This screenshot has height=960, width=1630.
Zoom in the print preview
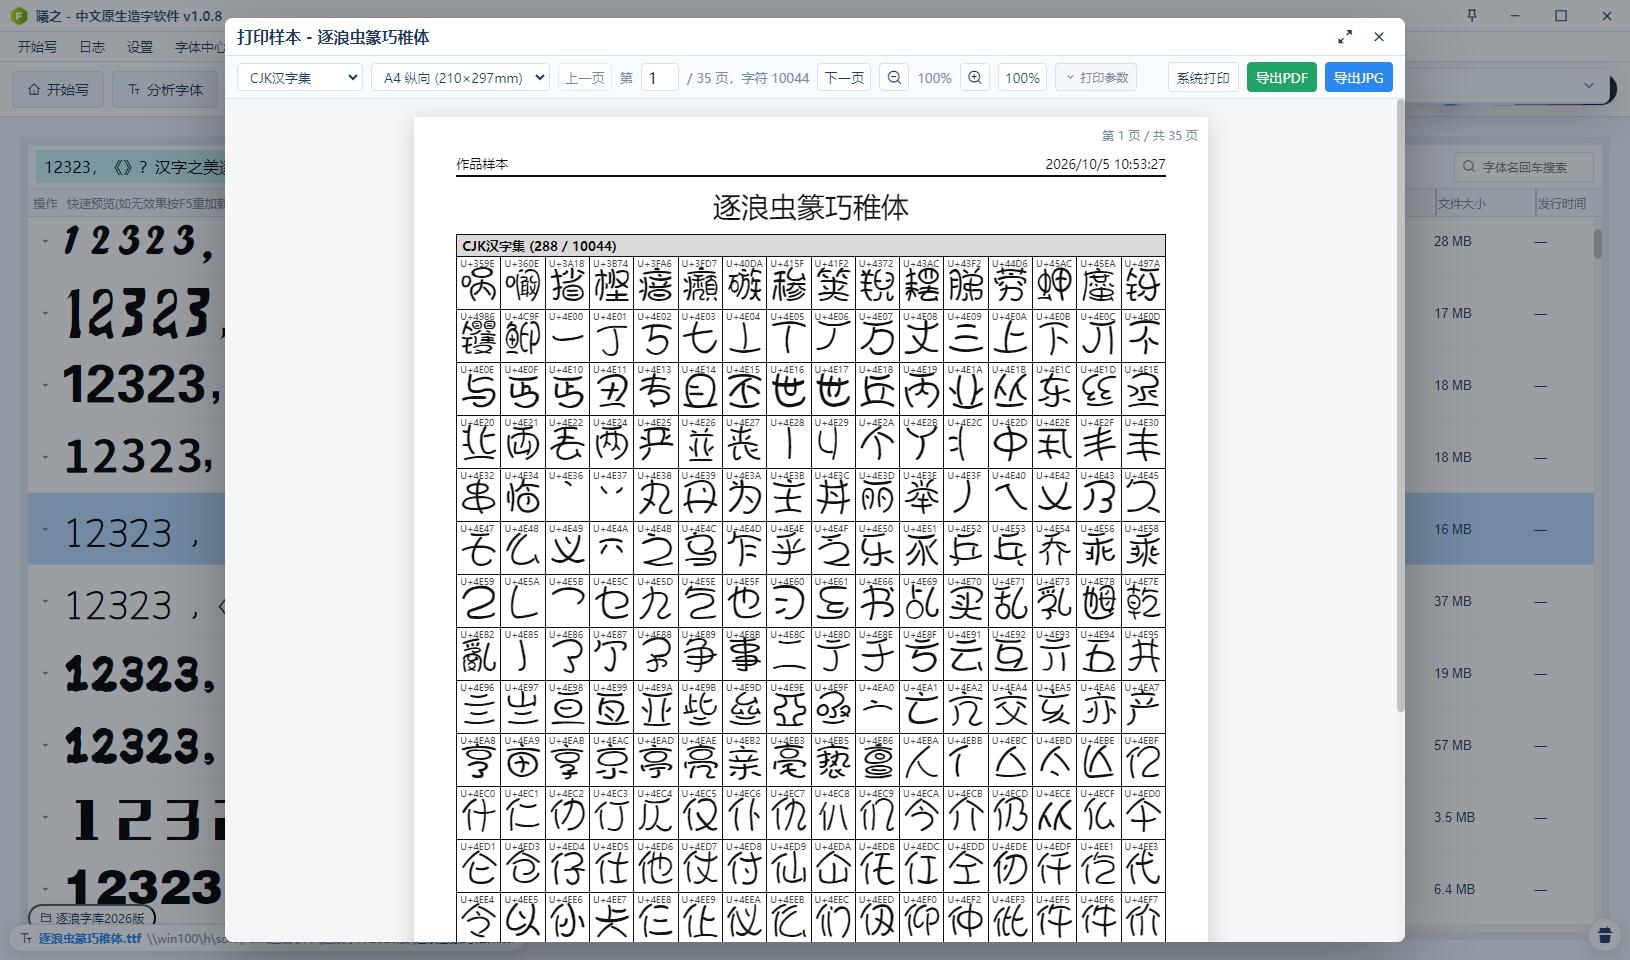[975, 77]
